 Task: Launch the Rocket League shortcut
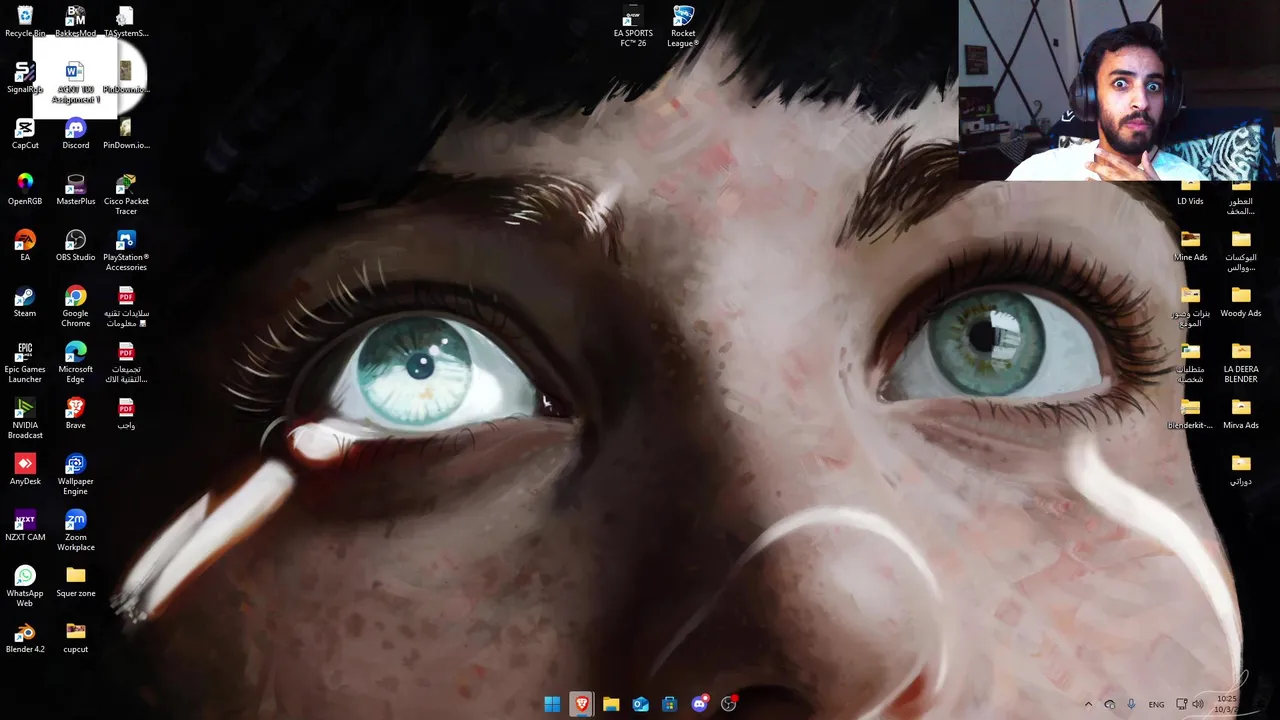pos(683,26)
